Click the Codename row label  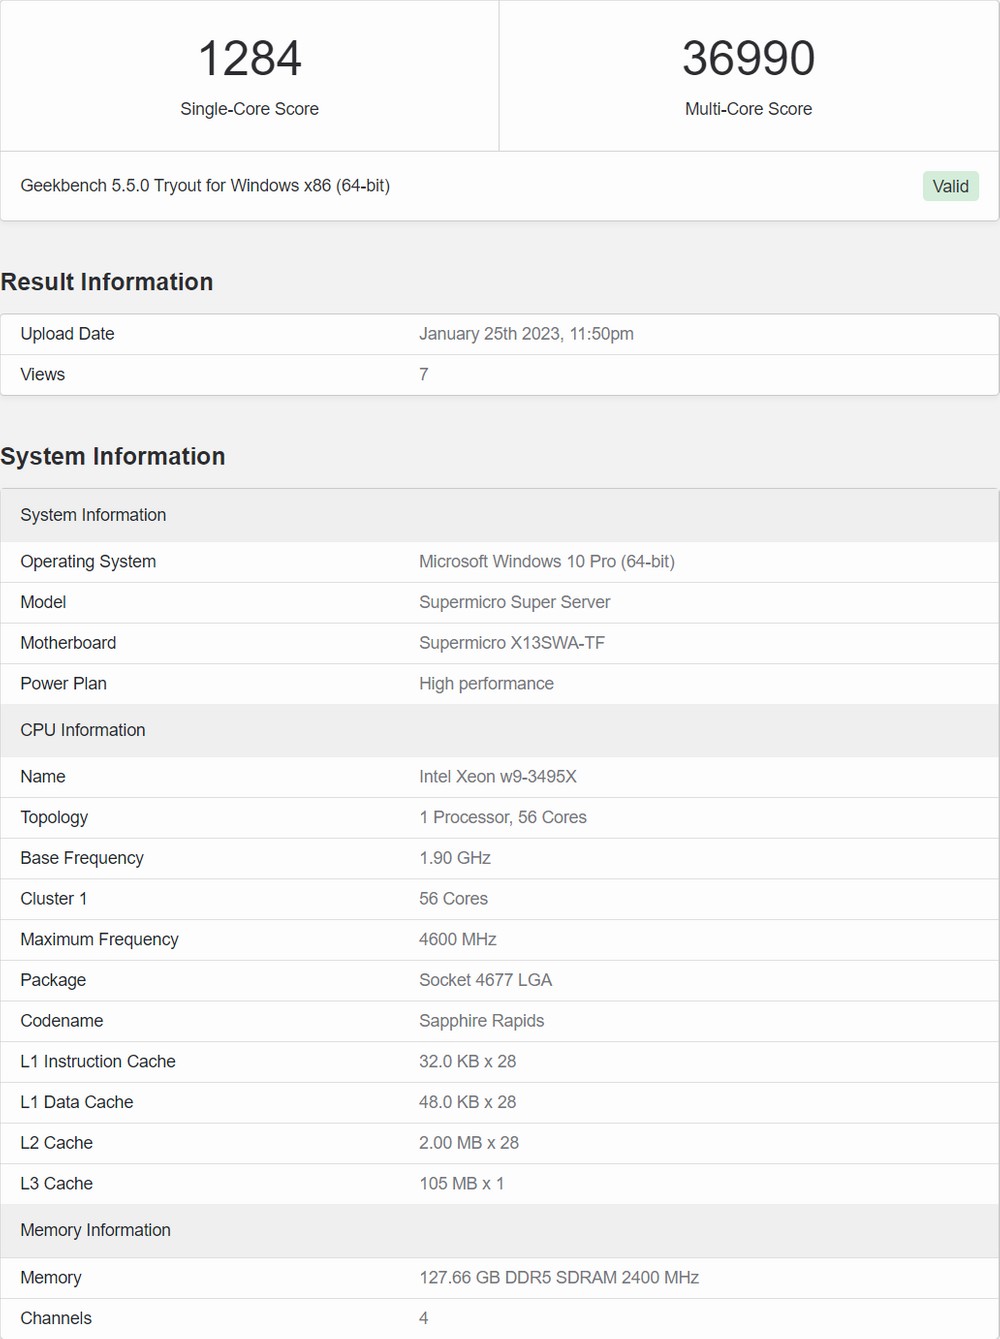pyautogui.click(x=62, y=1021)
